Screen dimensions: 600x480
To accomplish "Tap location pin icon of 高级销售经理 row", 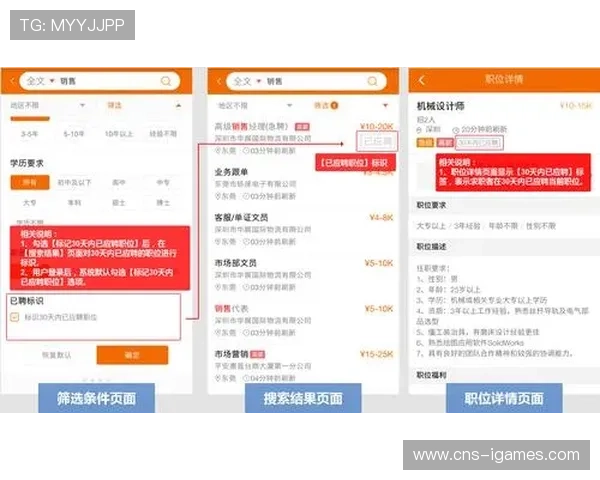I will pos(218,151).
